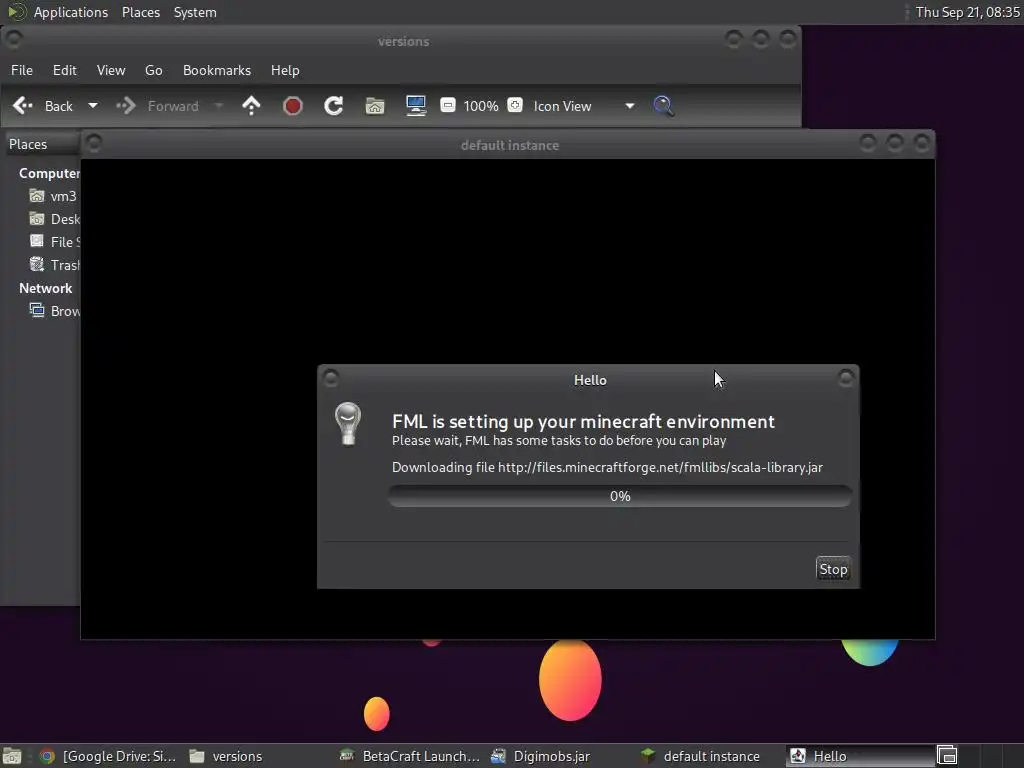
Task: Click Stop in the Hello dialog
Action: pos(833,569)
